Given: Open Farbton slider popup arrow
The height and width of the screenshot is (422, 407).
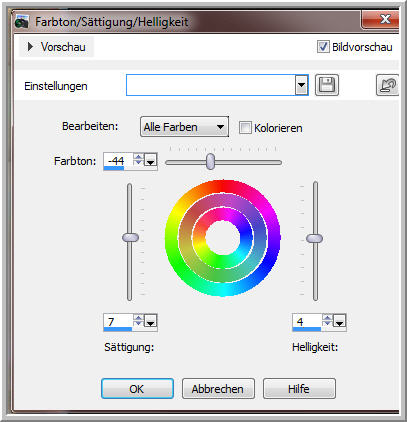Looking at the screenshot, I should 151,160.
